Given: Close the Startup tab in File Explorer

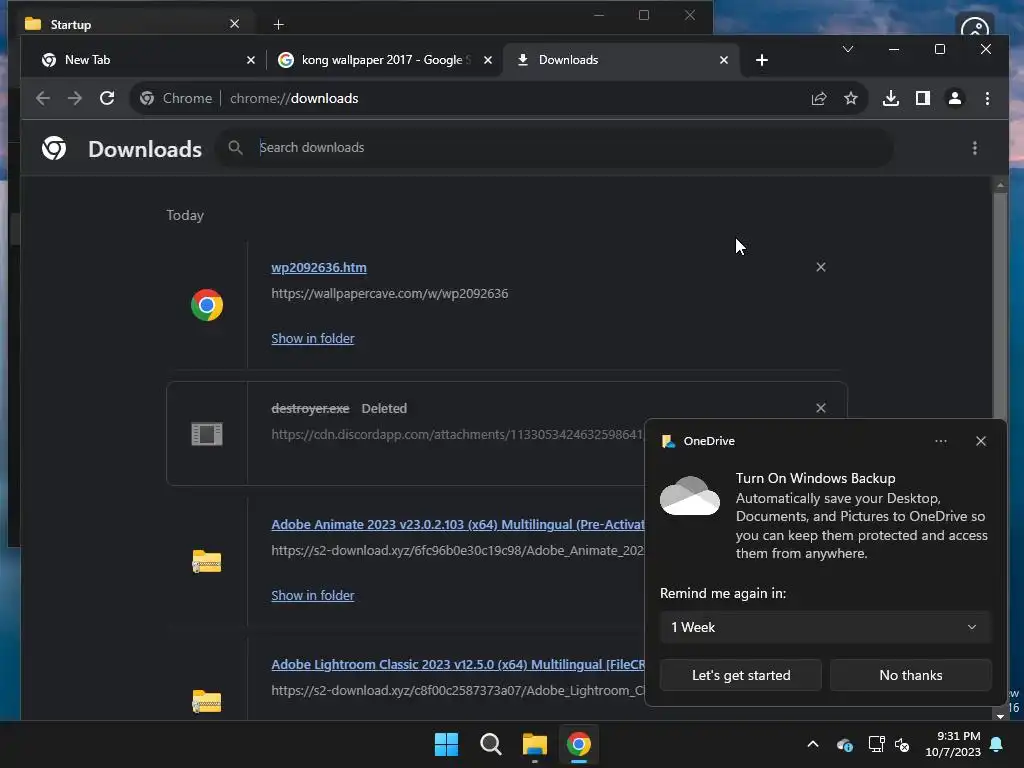Looking at the screenshot, I should pyautogui.click(x=234, y=24).
